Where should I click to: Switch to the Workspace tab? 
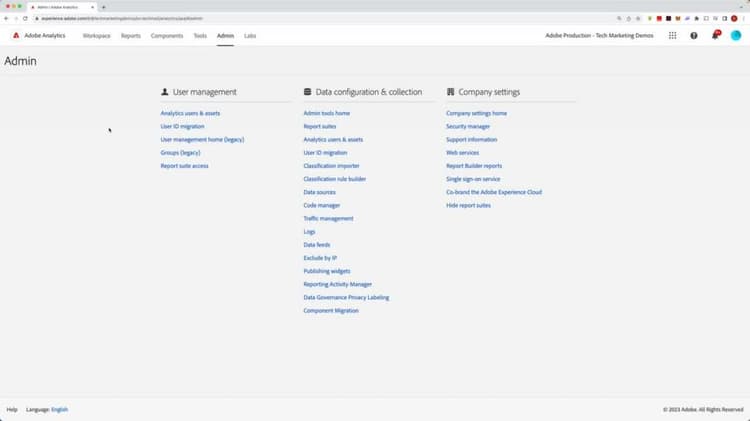coord(97,36)
